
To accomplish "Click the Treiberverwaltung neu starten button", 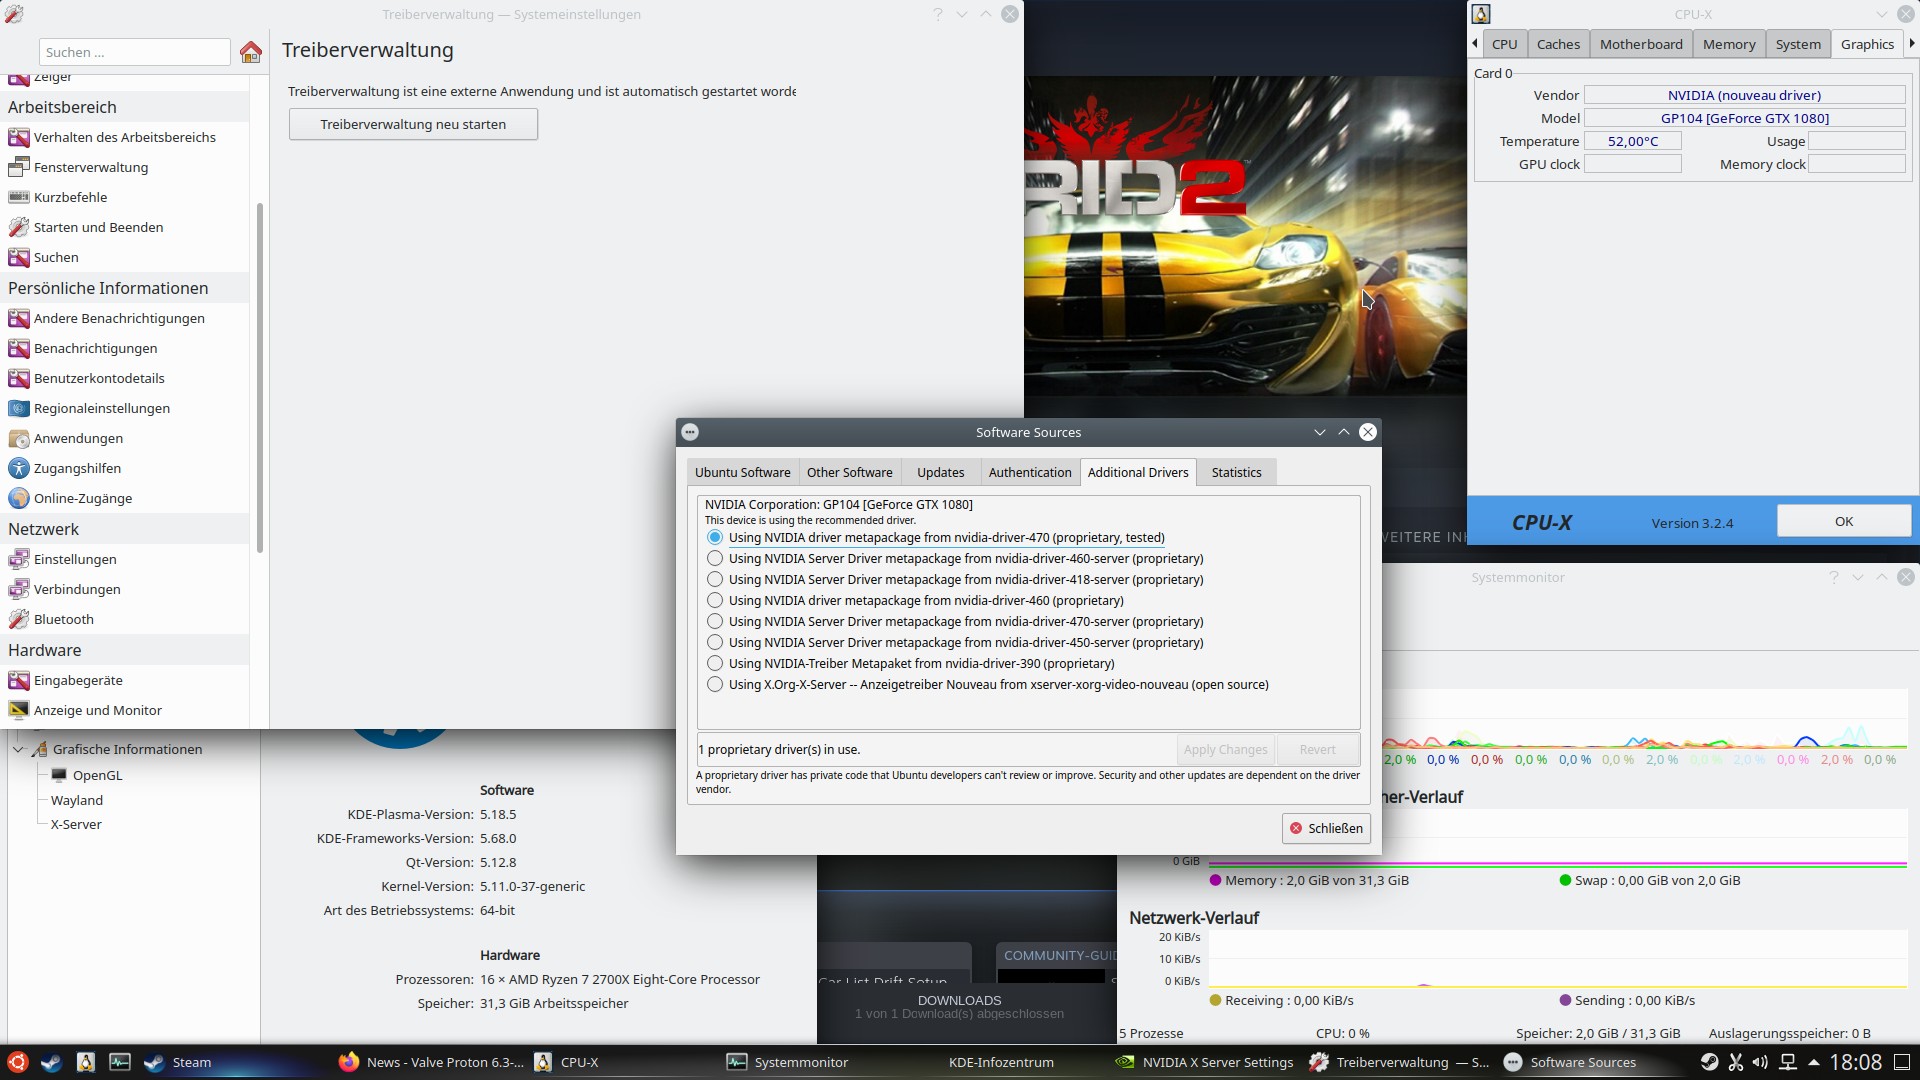I will [x=412, y=124].
